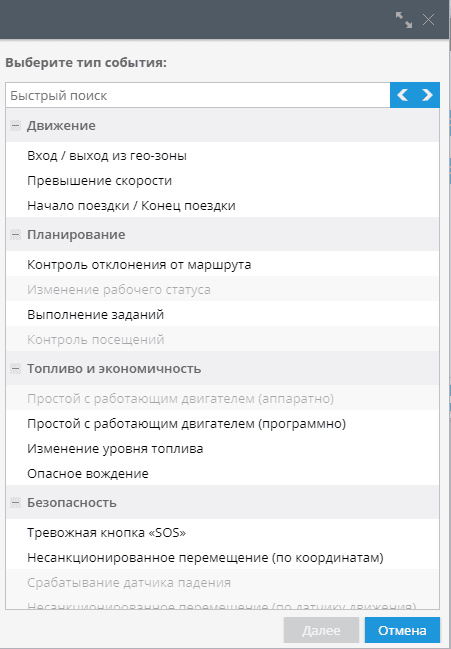Close the event type dialog

tap(428, 19)
